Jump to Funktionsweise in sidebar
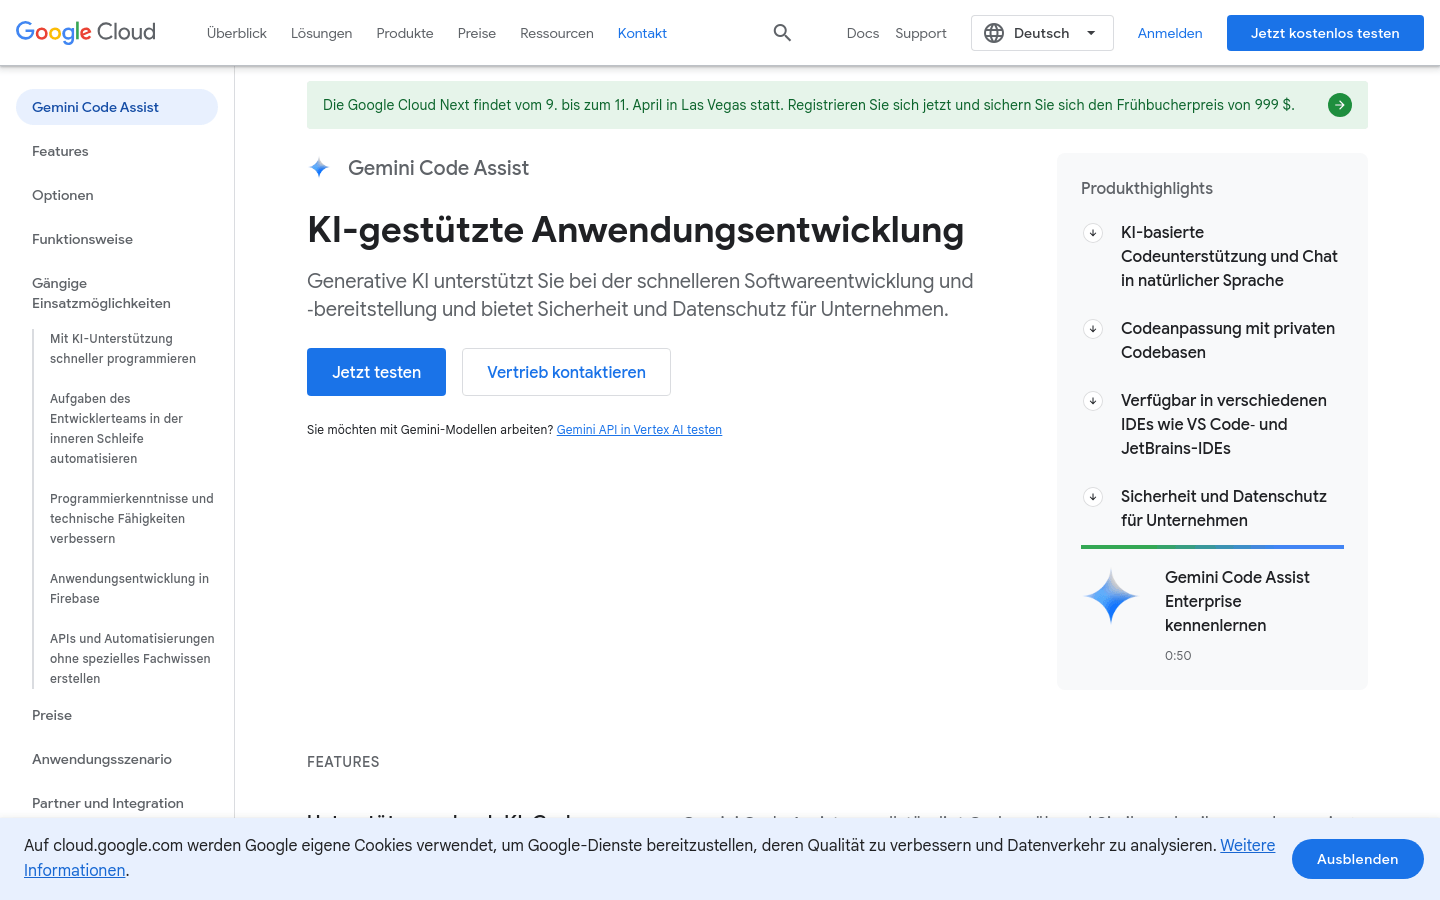Screen dimensions: 1440x900 (x=82, y=239)
